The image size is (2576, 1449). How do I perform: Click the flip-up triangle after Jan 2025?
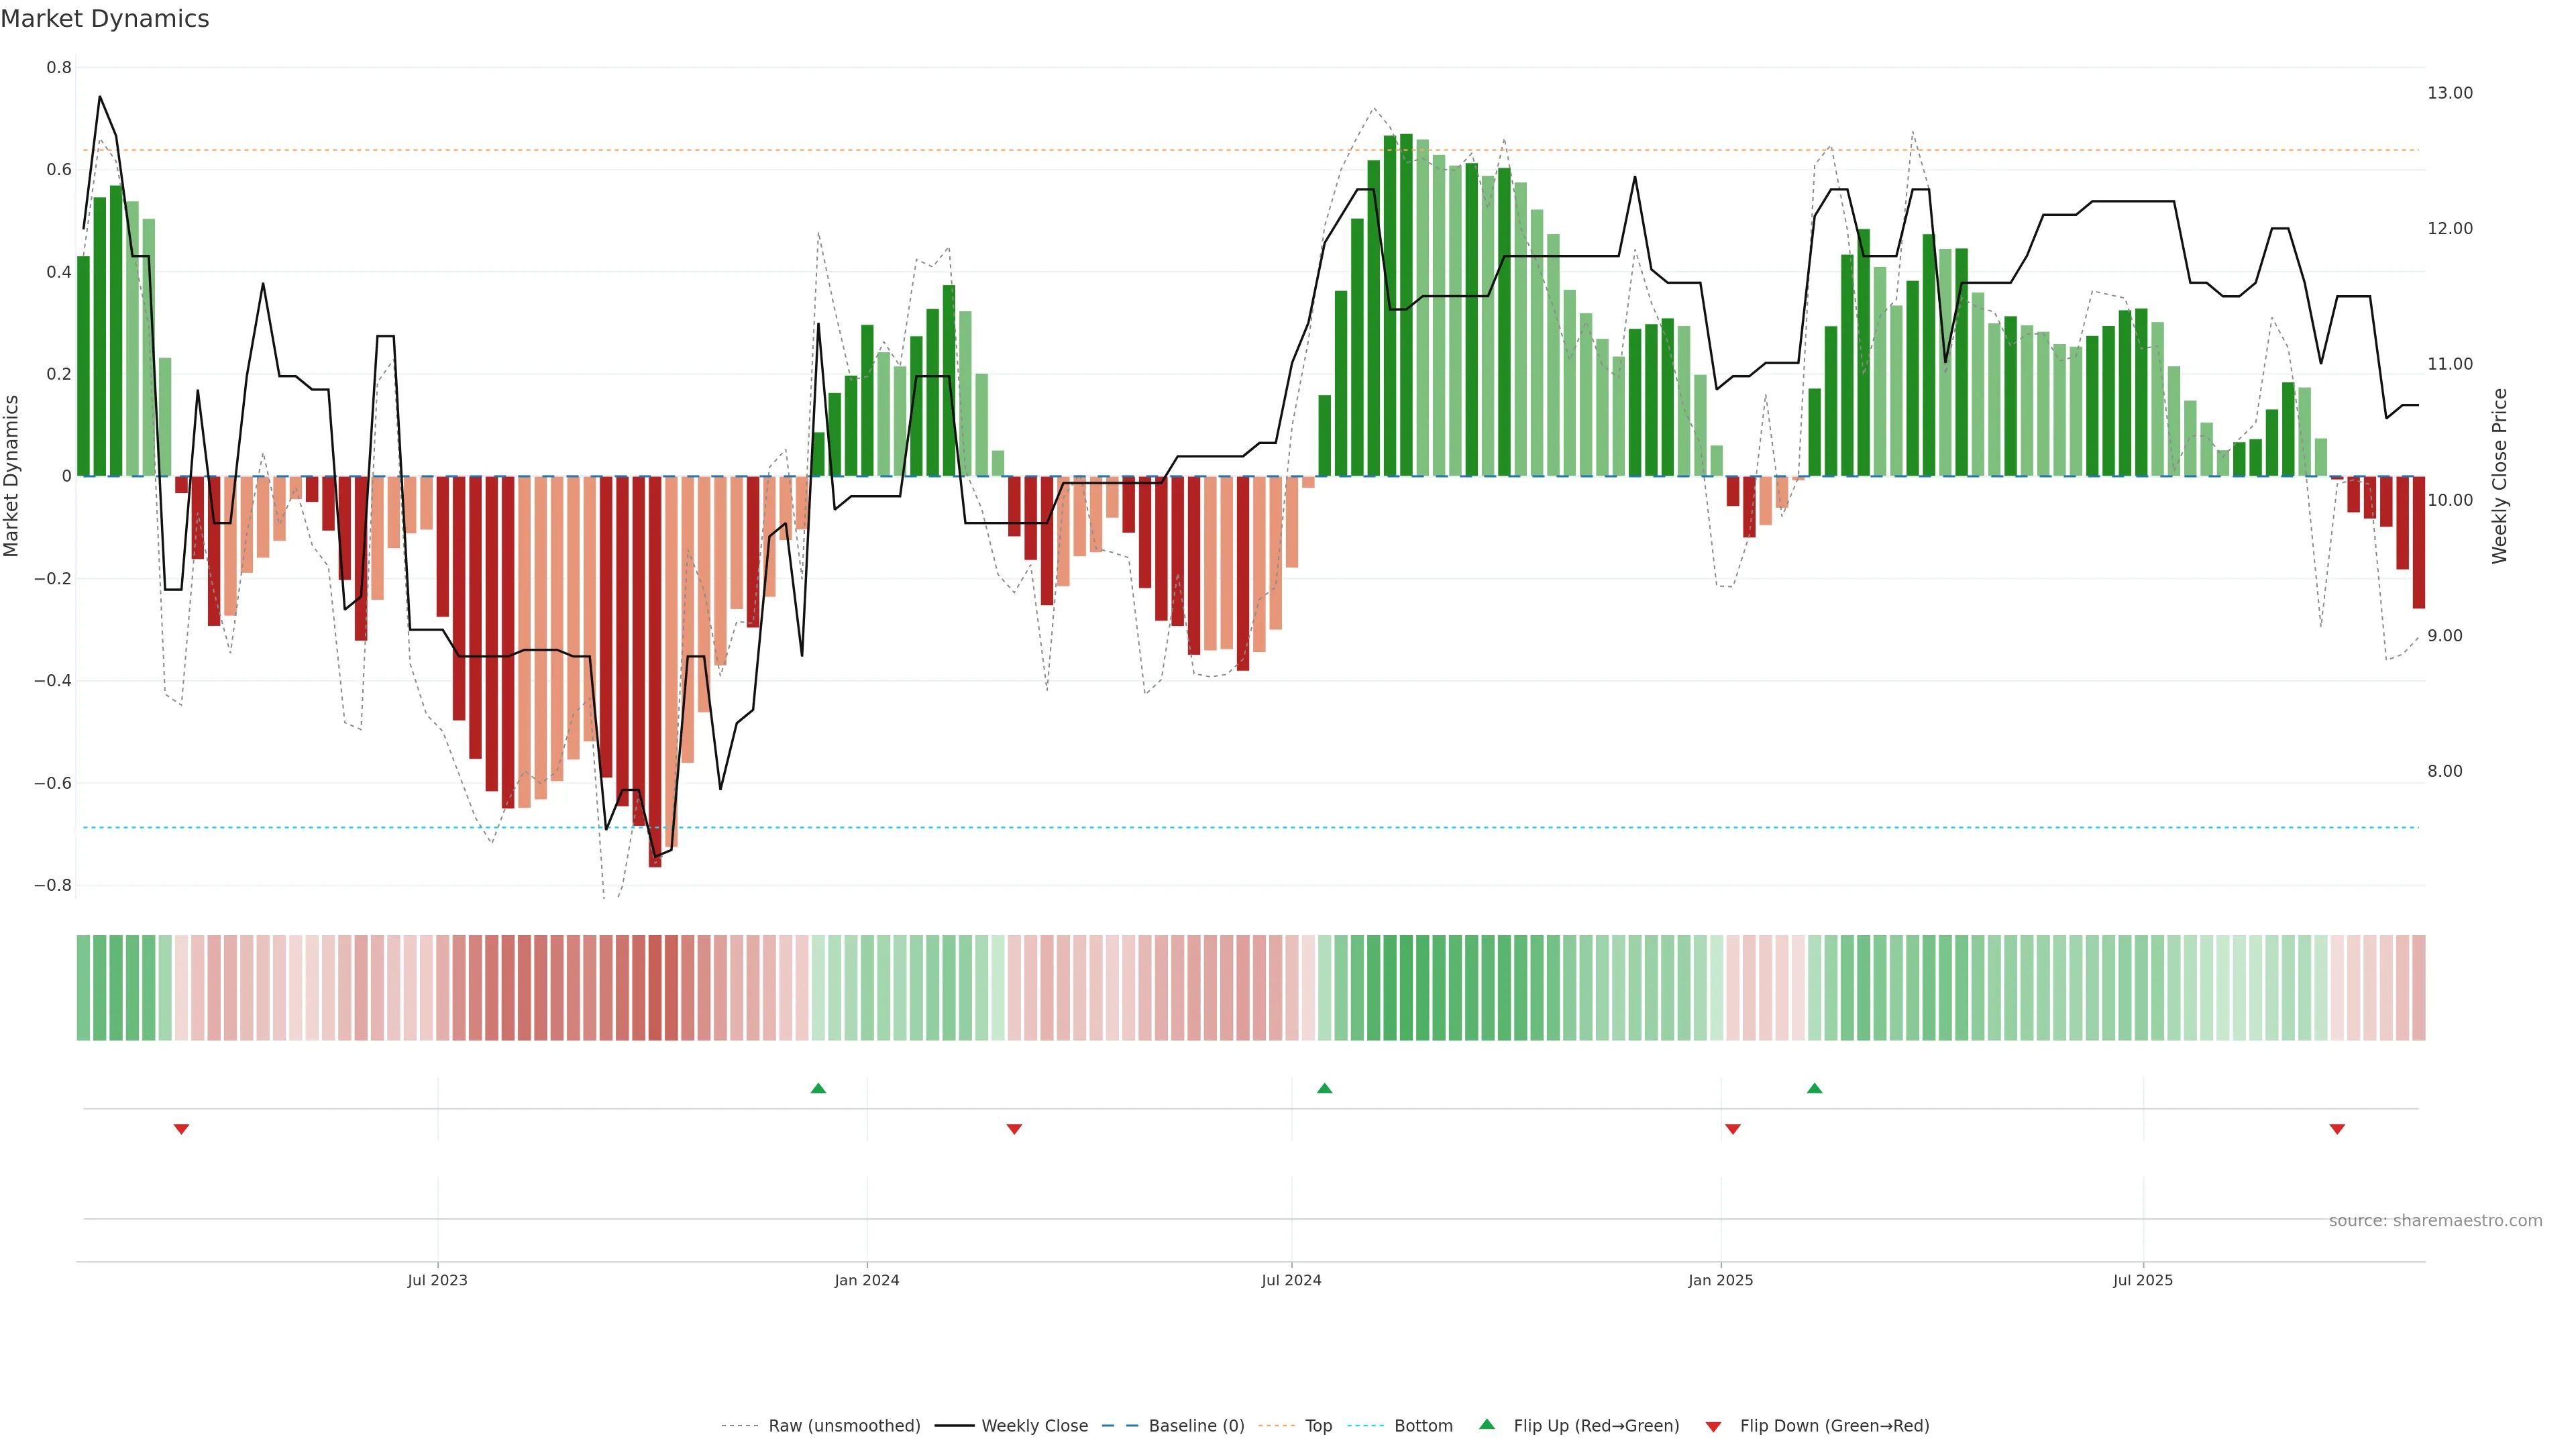tap(1814, 1088)
